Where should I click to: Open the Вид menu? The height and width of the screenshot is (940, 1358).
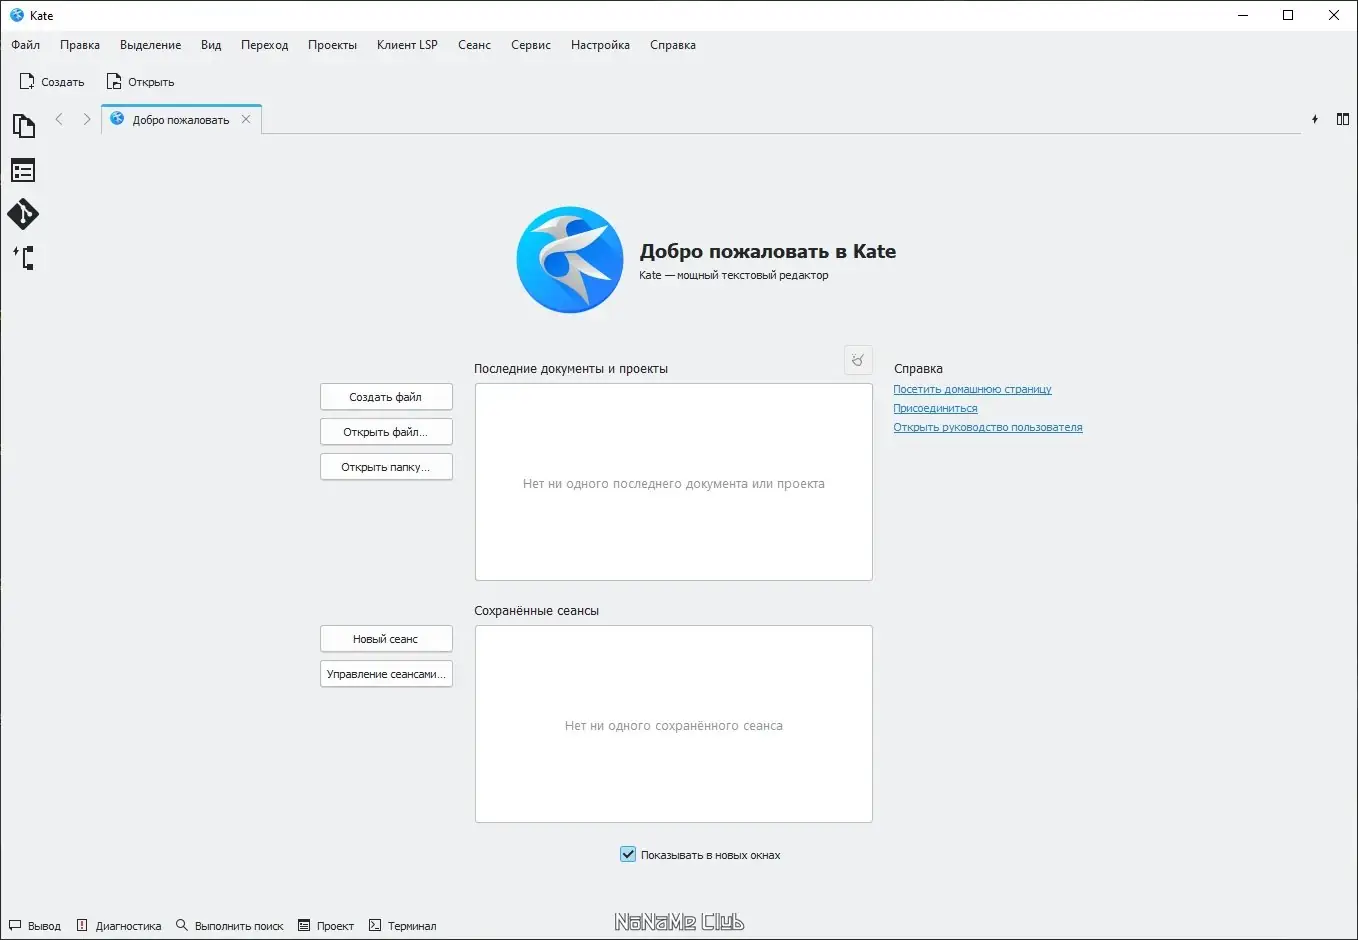point(211,45)
